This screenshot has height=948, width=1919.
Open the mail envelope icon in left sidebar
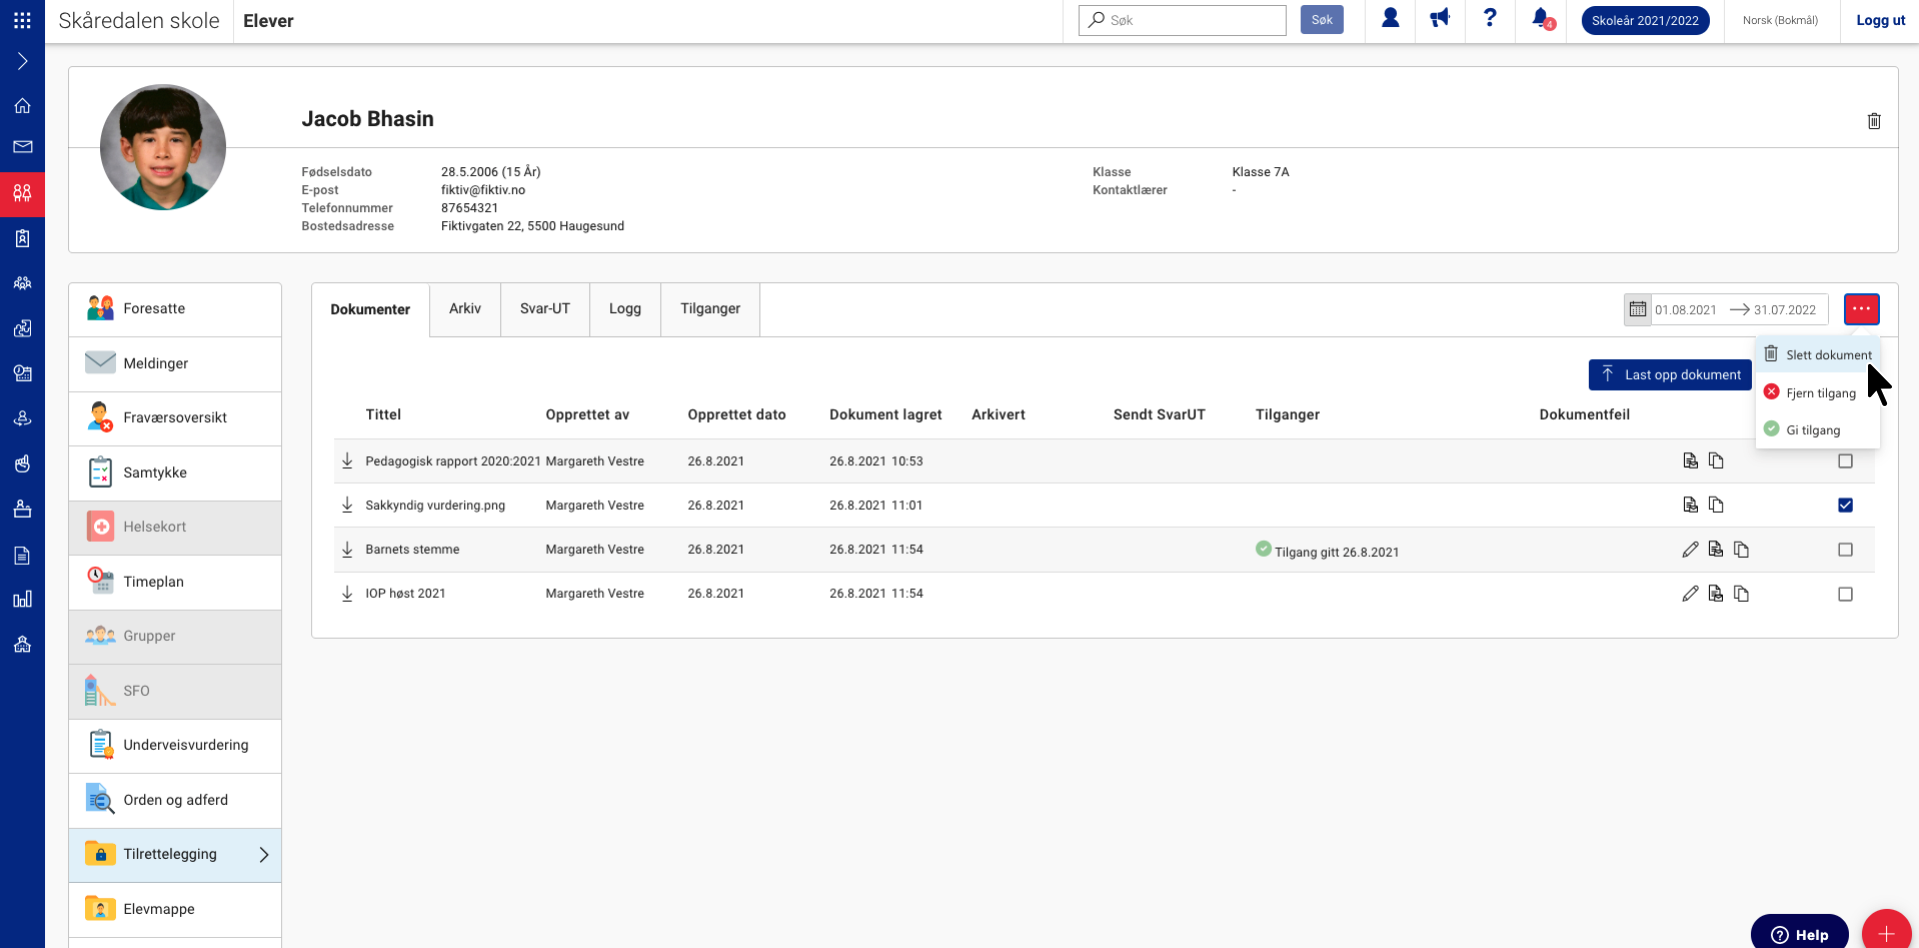22,147
